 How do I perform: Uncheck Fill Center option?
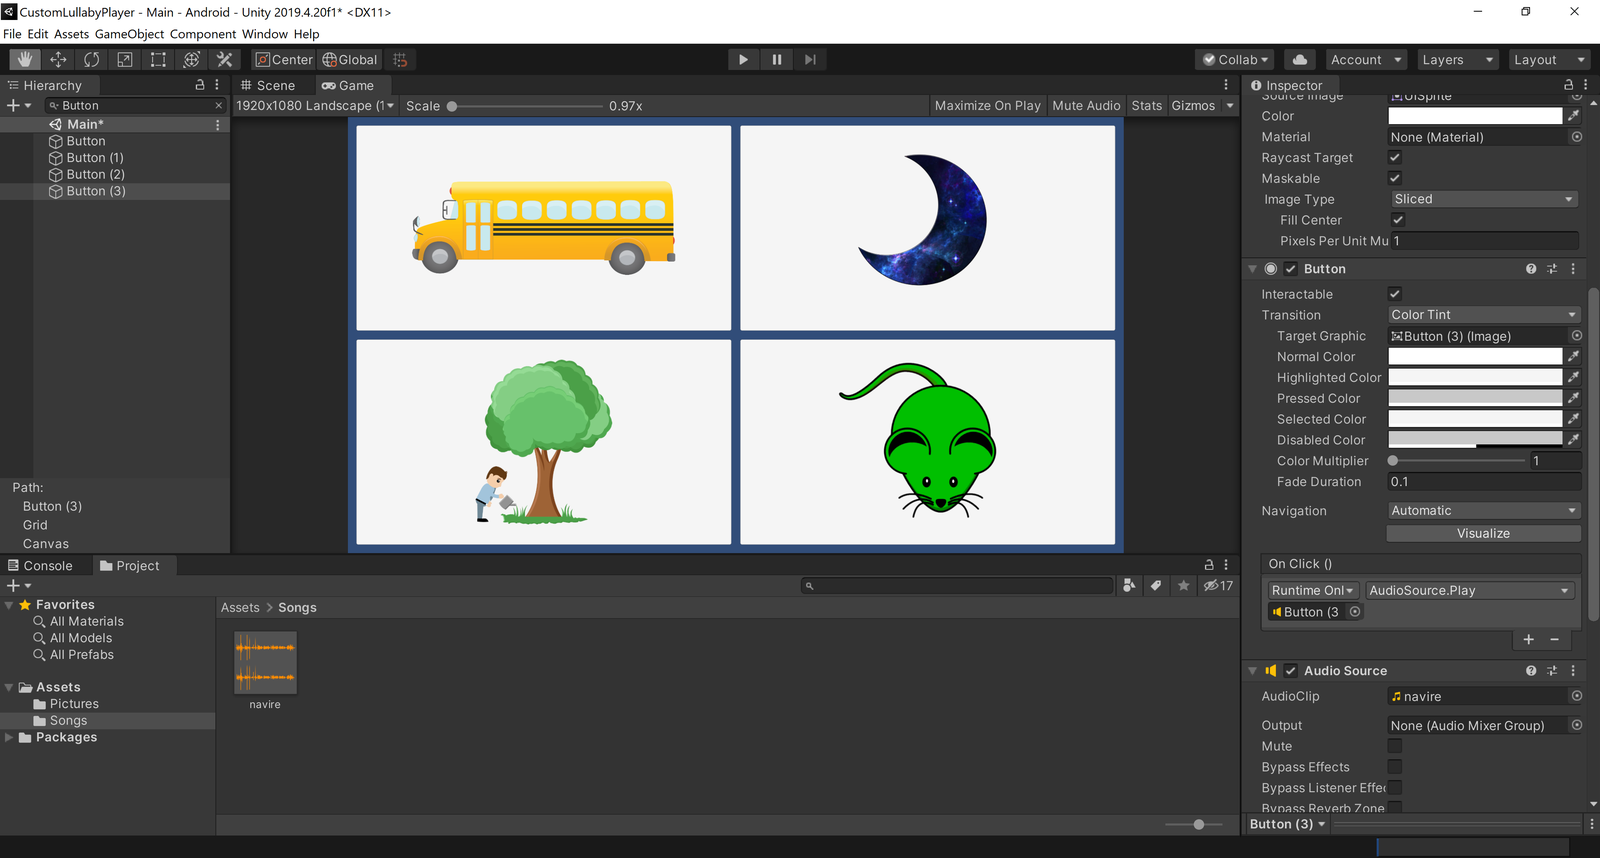pyautogui.click(x=1398, y=220)
